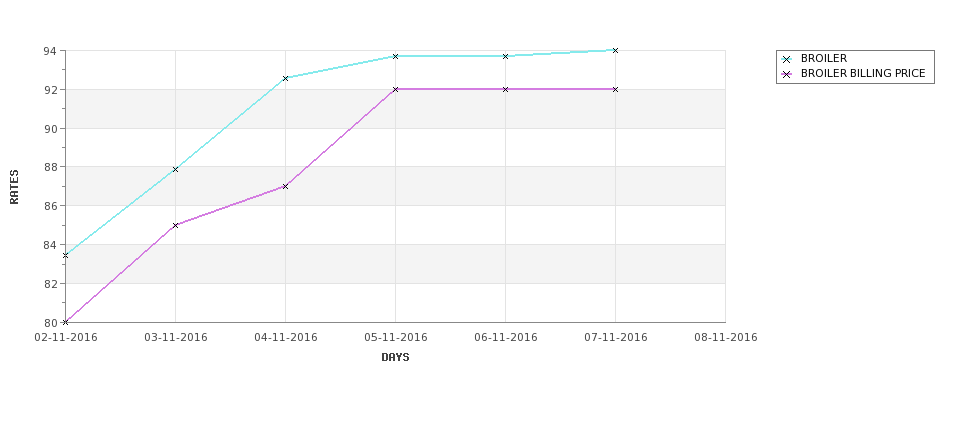Select billing price point on 04-11-2016
975x429 pixels.
pos(285,187)
